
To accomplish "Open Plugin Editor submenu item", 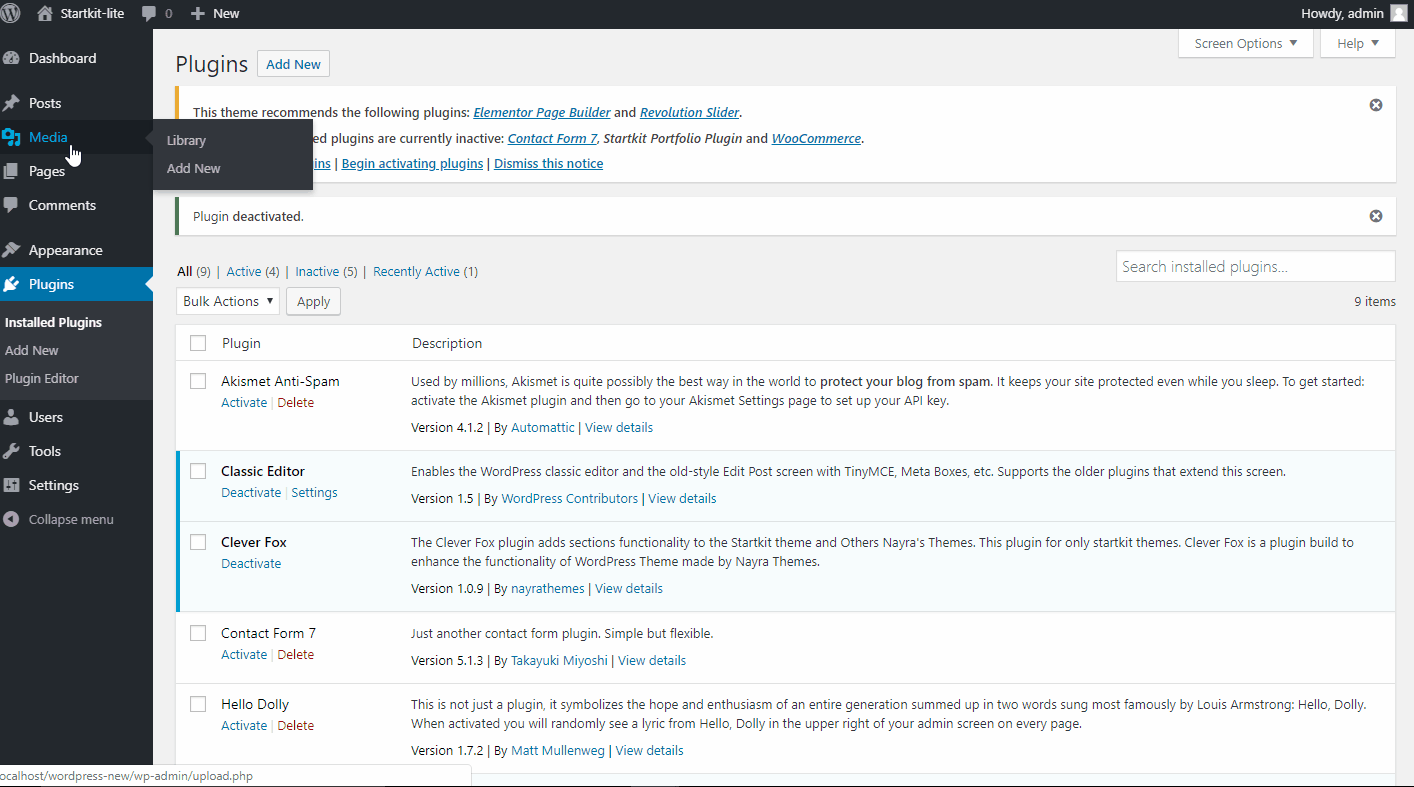I will 42,378.
